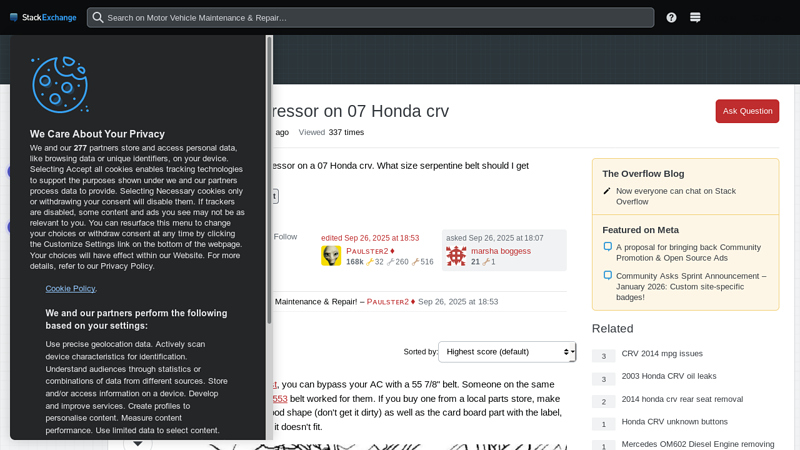
Task: Open '2003 Honda CRV oil leaks' related question
Action: pos(668,376)
